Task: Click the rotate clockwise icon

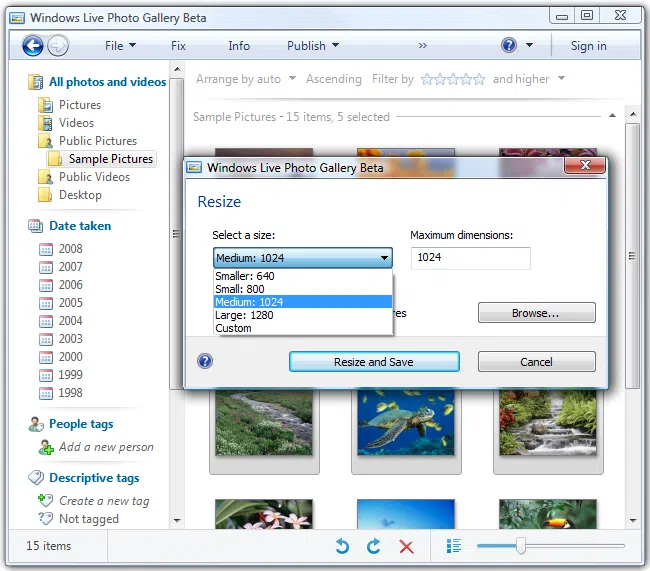Action: 374,546
